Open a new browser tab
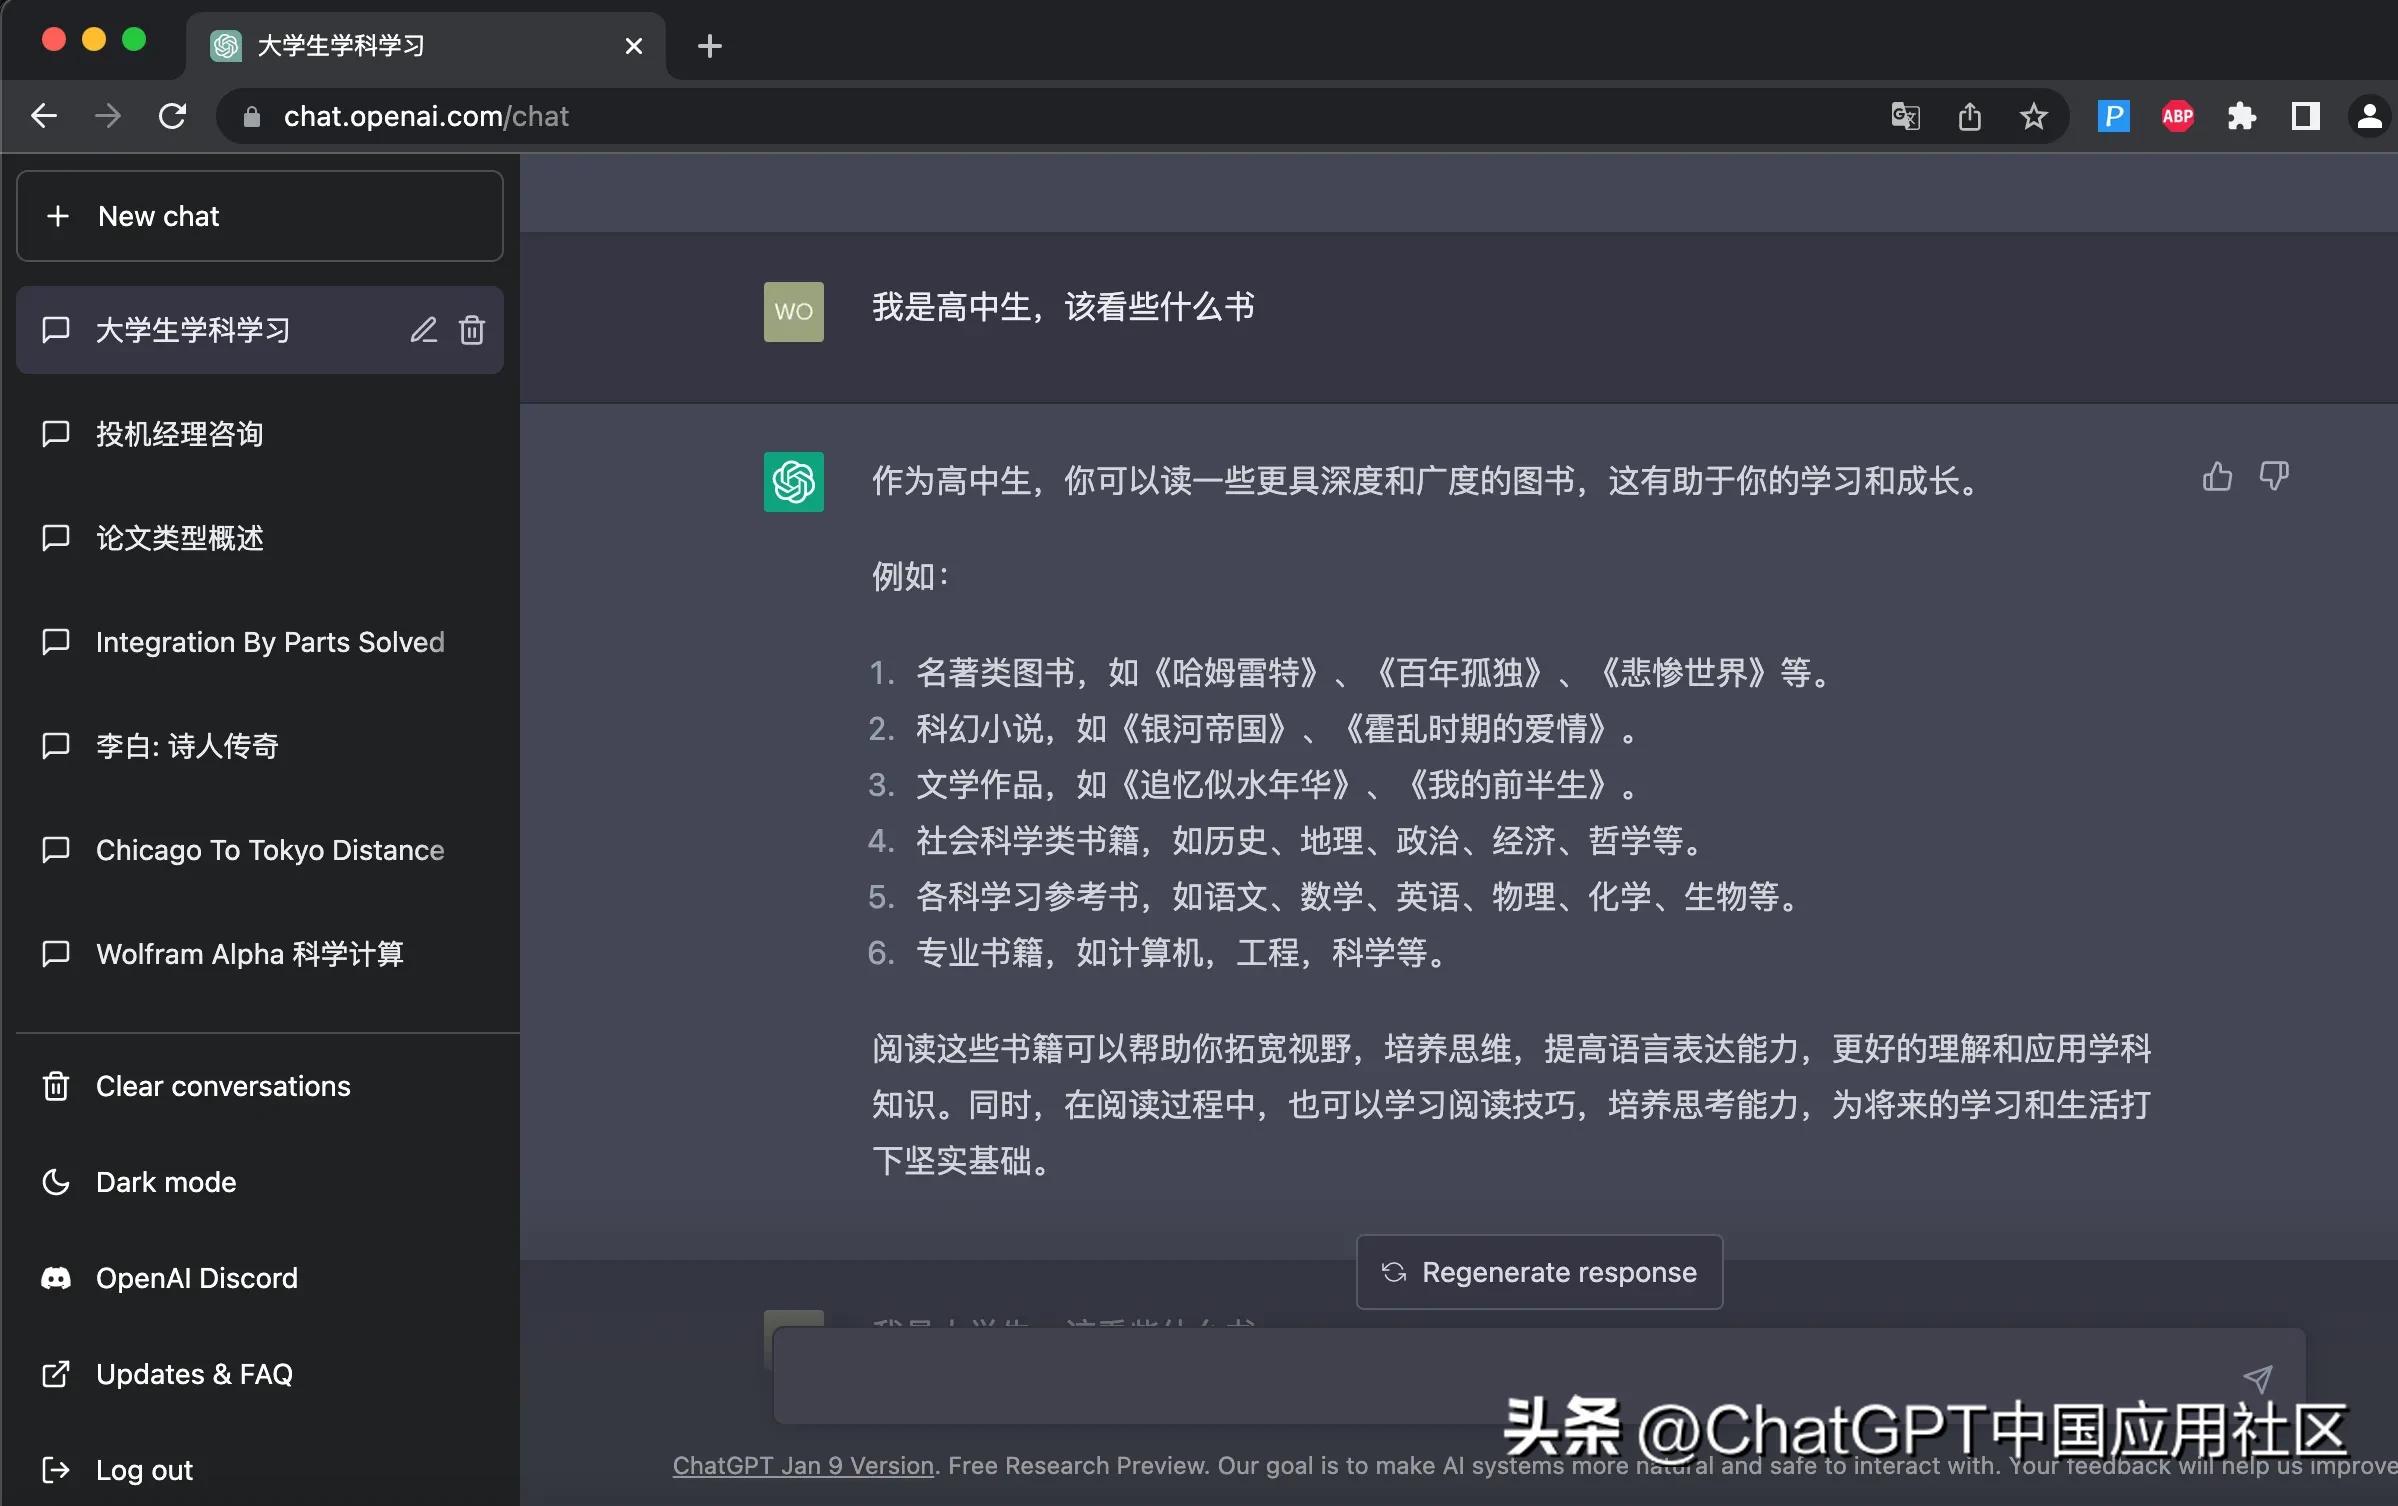2398x1506 pixels. [x=710, y=45]
